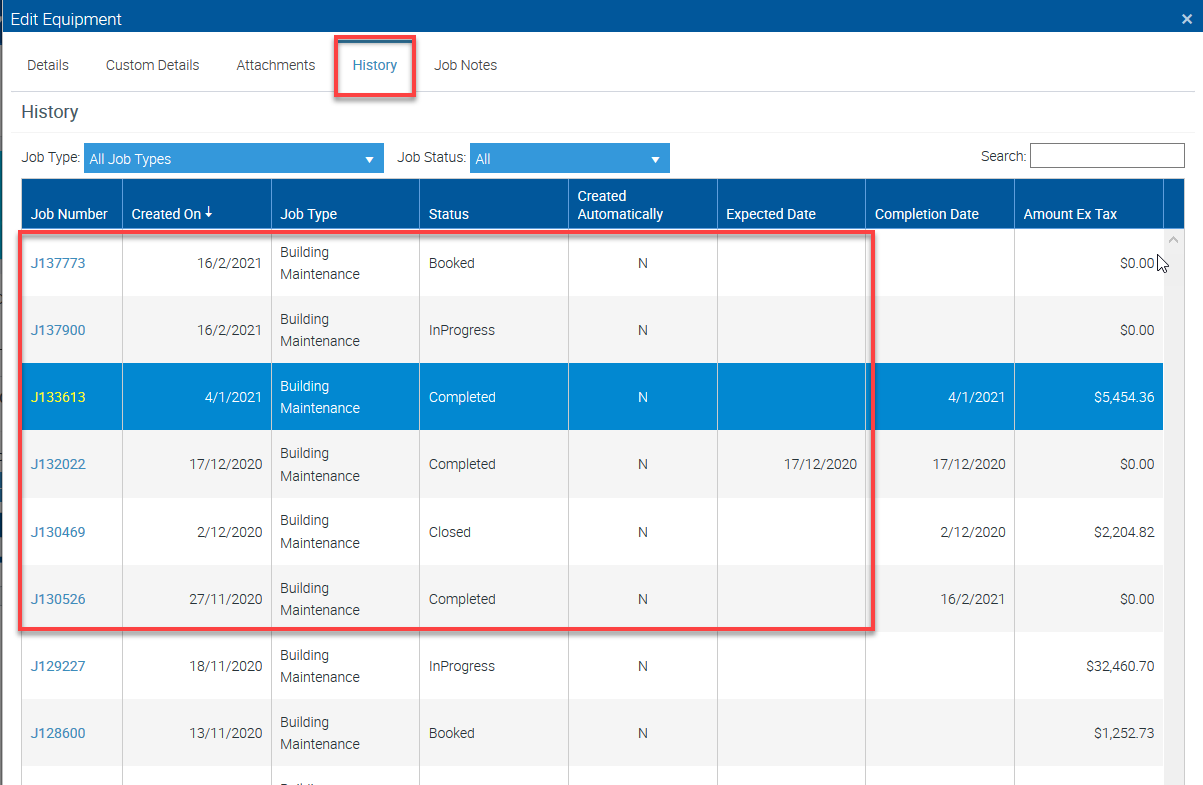Click job number J133613
Screen dimensions: 1203x785
[x=58, y=397]
